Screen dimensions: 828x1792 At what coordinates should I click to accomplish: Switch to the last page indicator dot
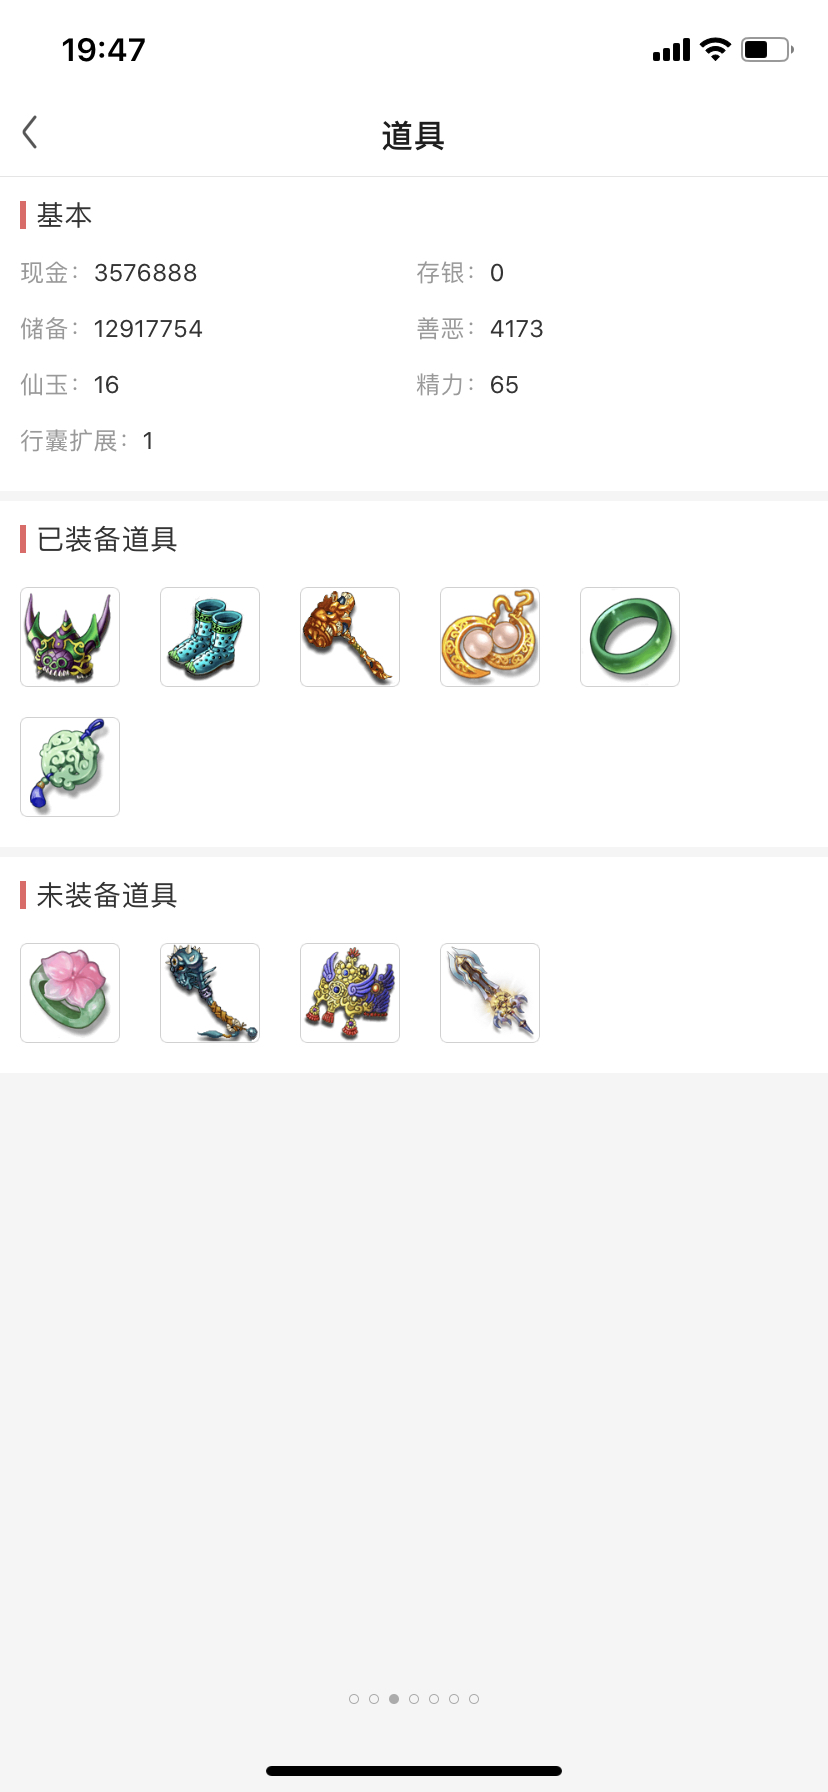pyautogui.click(x=474, y=1699)
